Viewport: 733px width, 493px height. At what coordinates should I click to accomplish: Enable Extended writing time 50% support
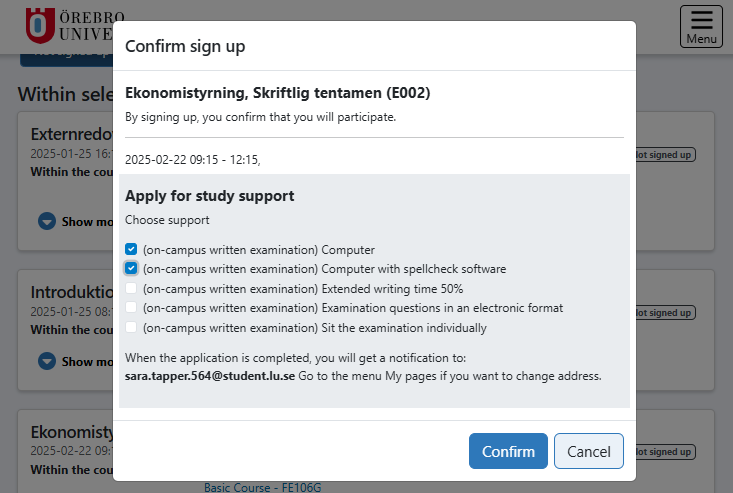[x=132, y=288]
